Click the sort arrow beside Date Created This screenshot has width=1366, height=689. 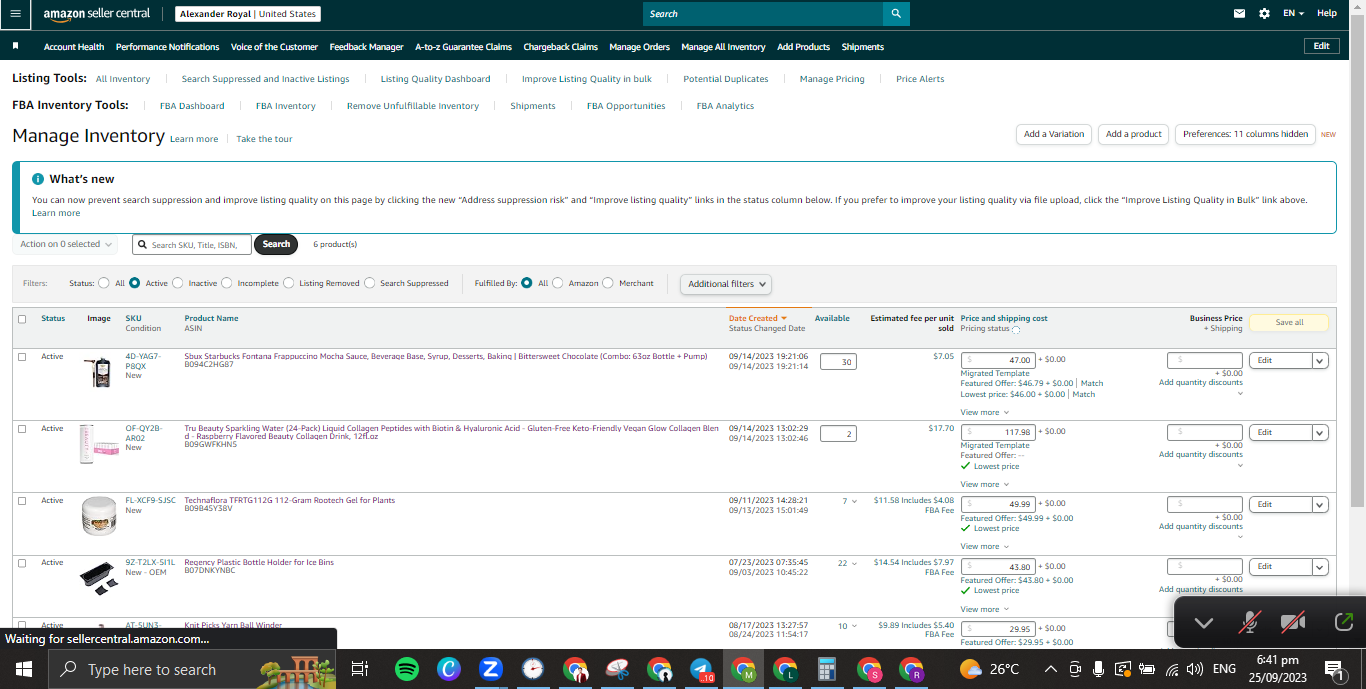[x=784, y=318]
